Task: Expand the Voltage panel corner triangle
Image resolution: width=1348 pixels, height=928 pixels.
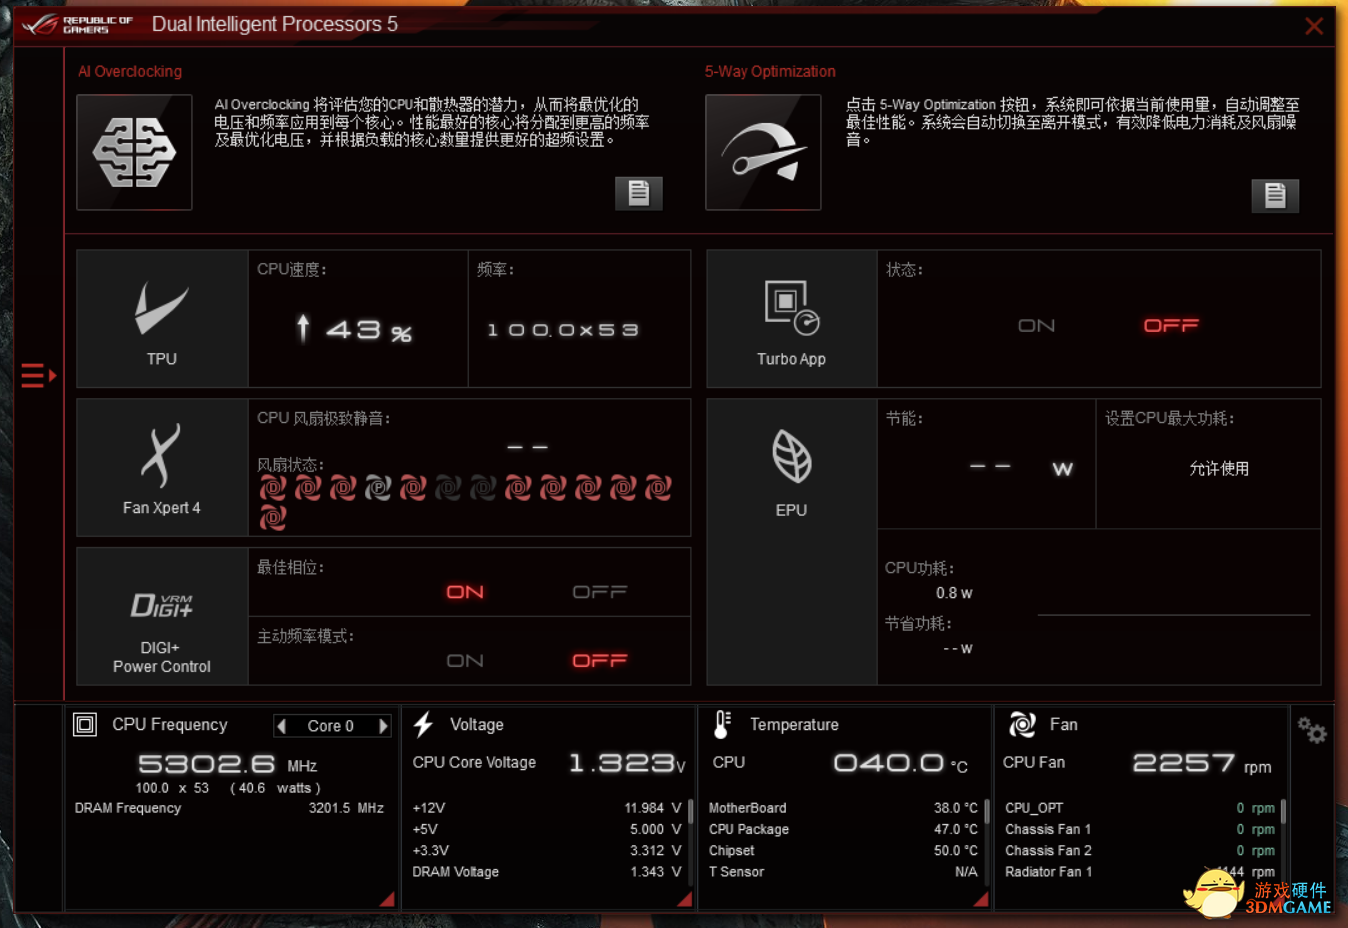Action: tap(685, 899)
